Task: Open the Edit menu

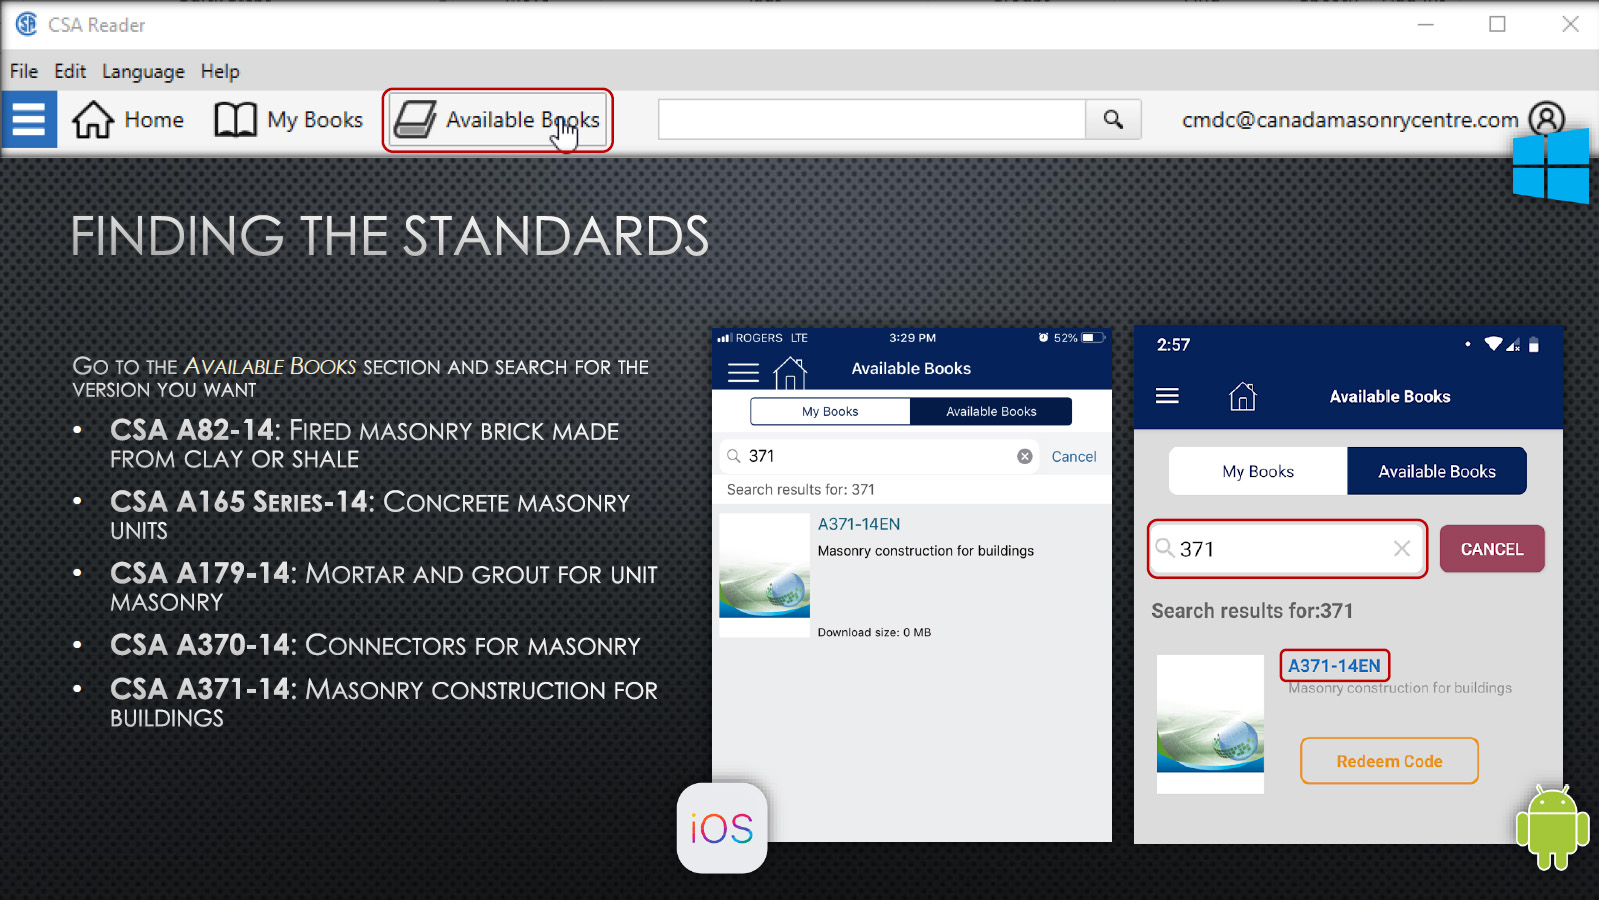Action: pyautogui.click(x=70, y=71)
